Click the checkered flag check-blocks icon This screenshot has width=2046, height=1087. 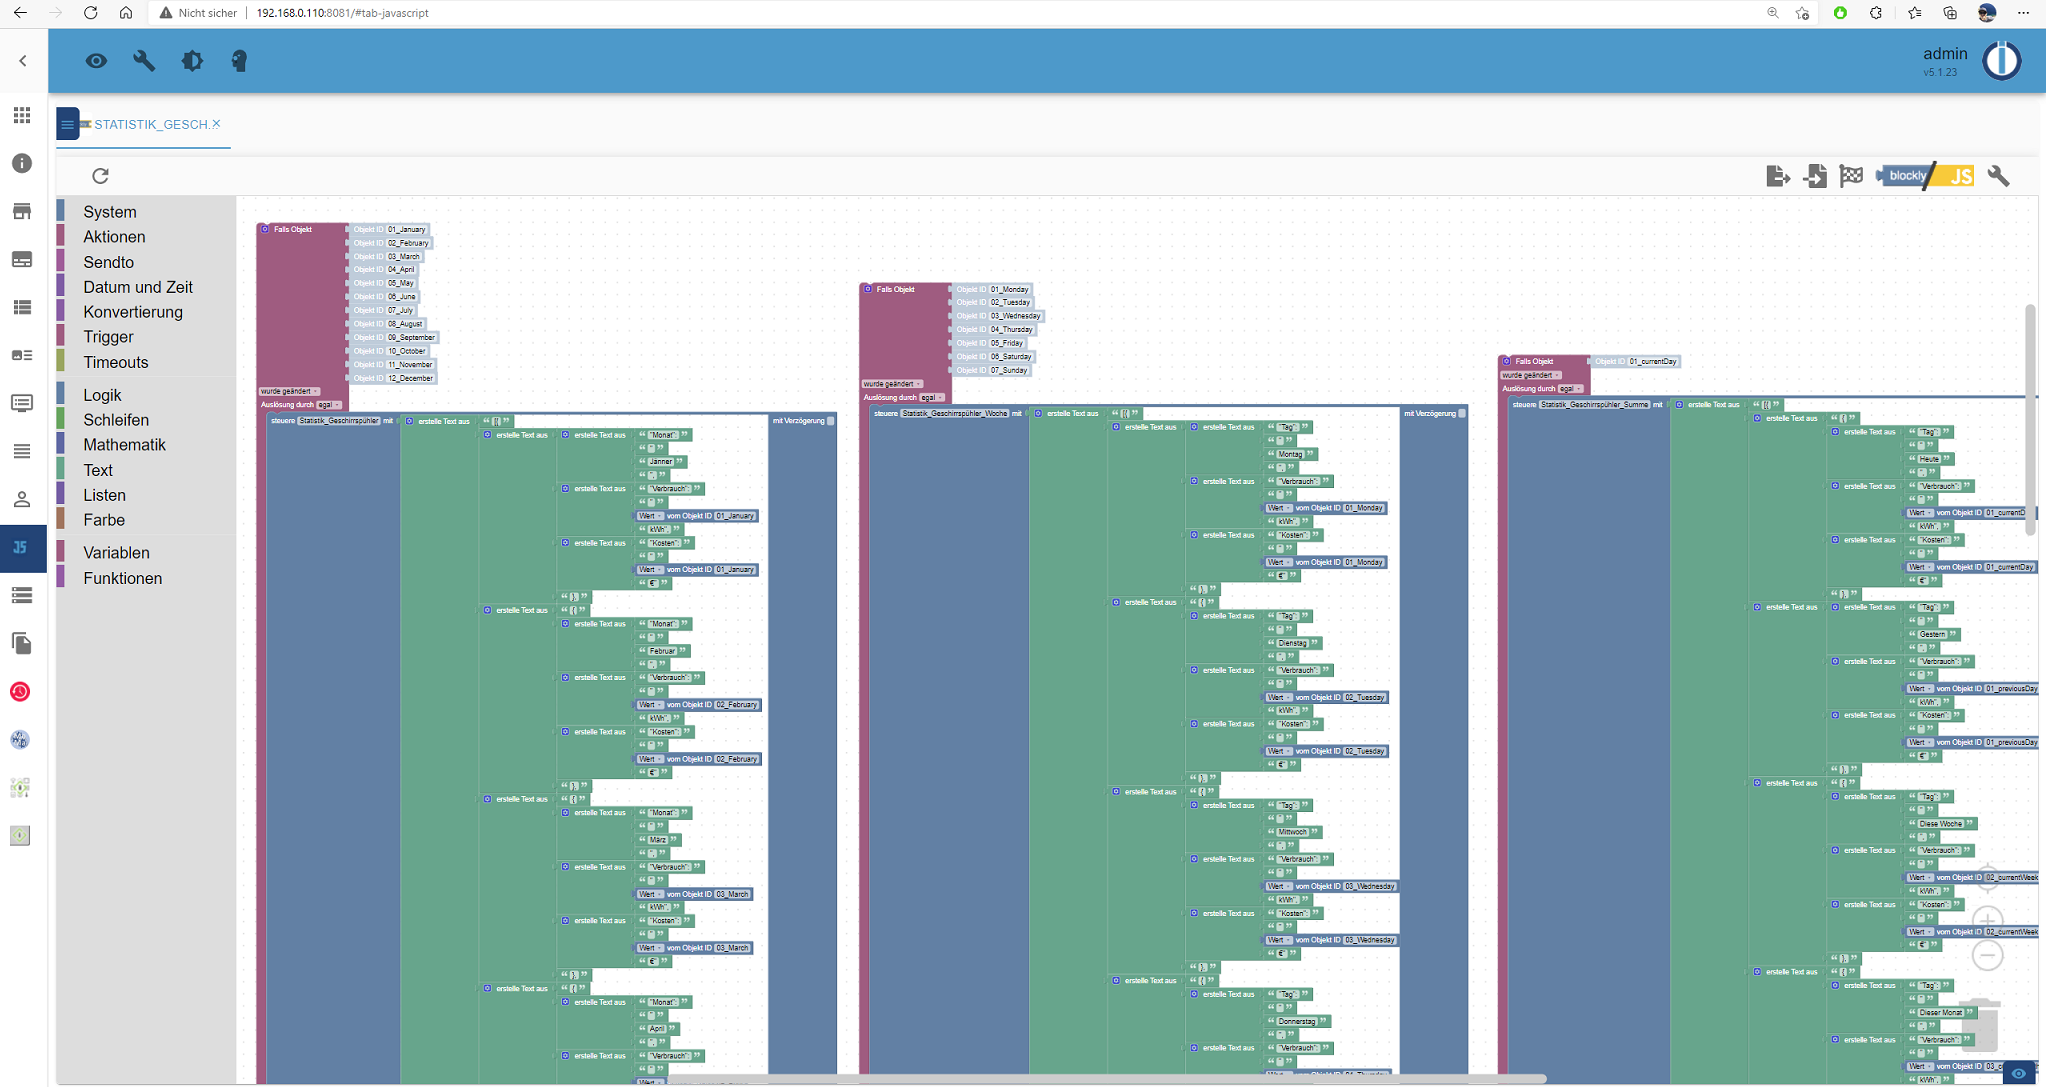(1851, 175)
